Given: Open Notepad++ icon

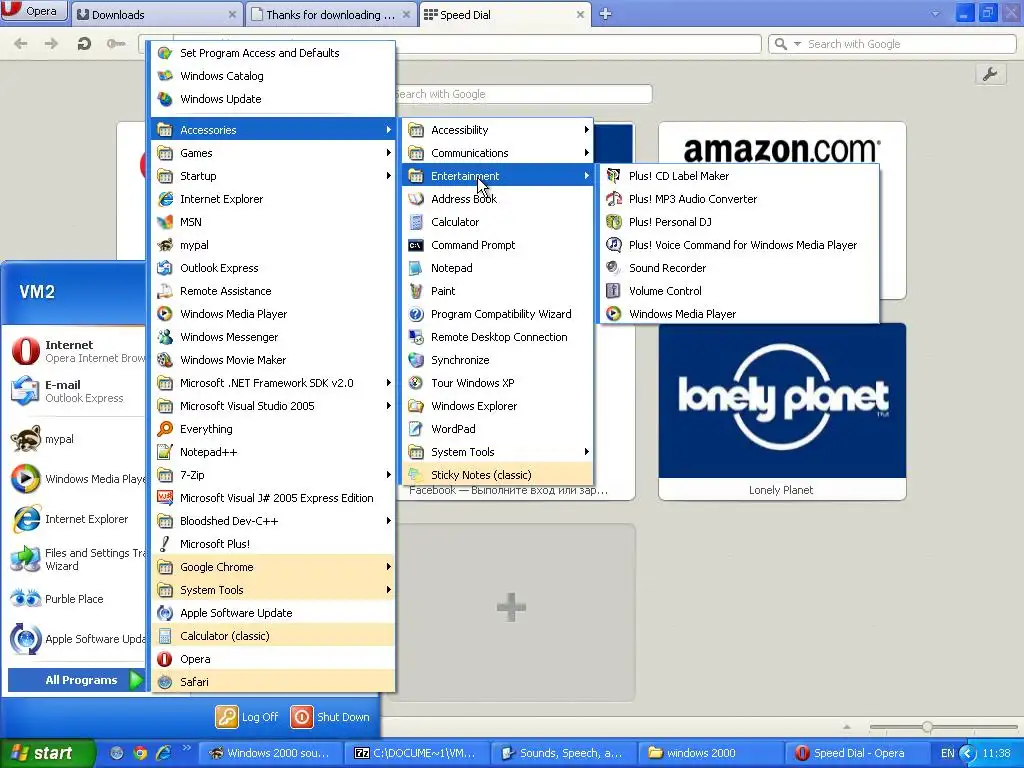Looking at the screenshot, I should pos(165,452).
